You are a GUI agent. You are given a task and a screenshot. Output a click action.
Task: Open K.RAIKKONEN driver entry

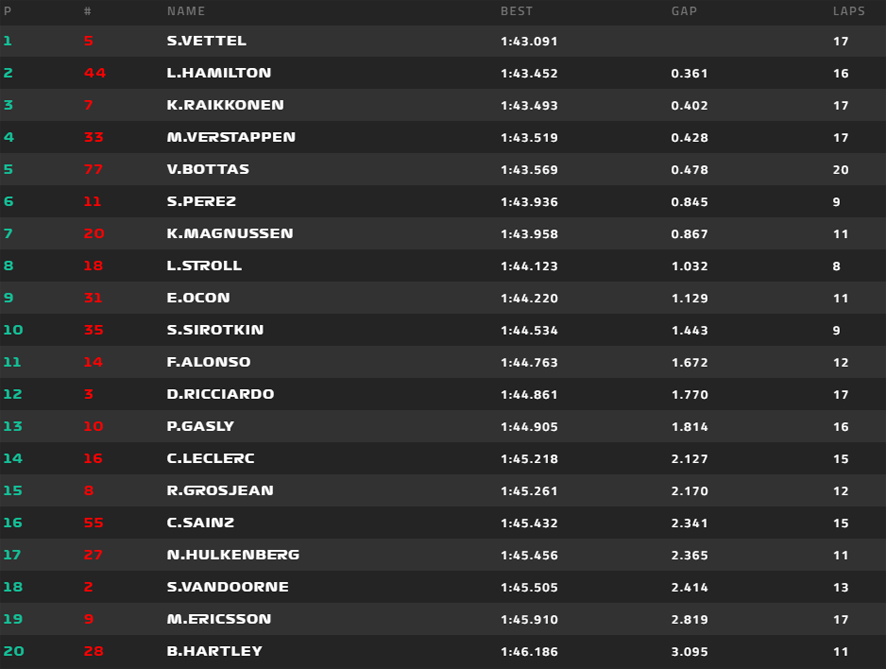coord(225,105)
